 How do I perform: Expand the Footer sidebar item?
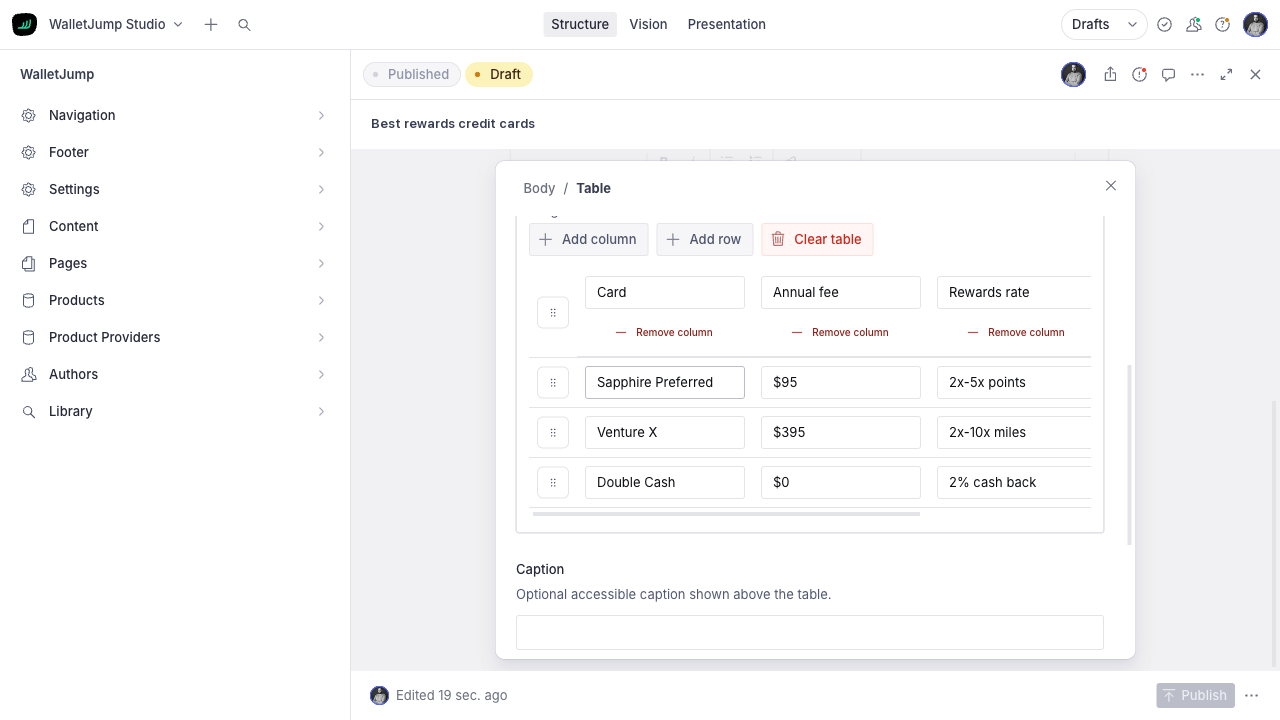pos(175,152)
